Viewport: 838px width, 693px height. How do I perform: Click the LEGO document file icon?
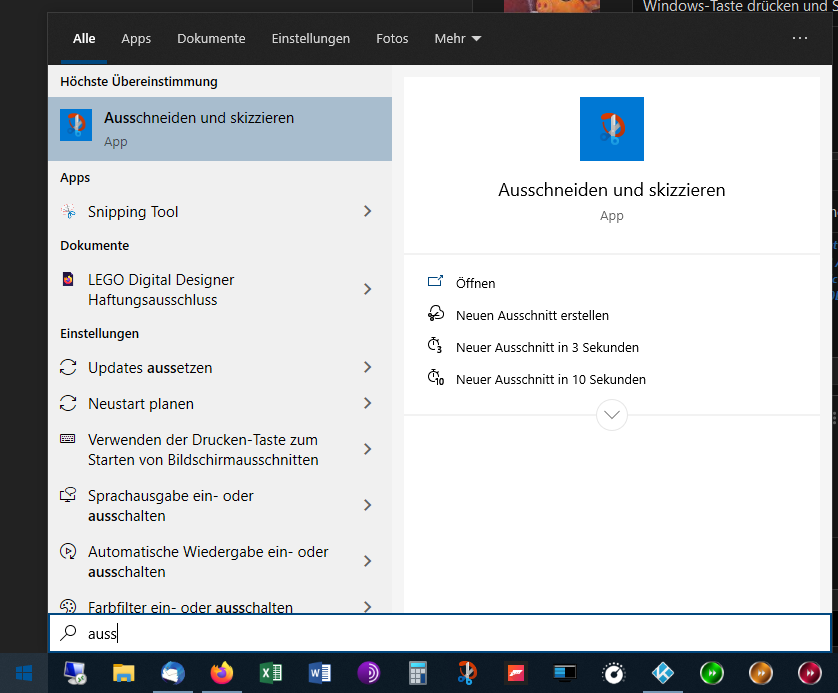coord(68,279)
